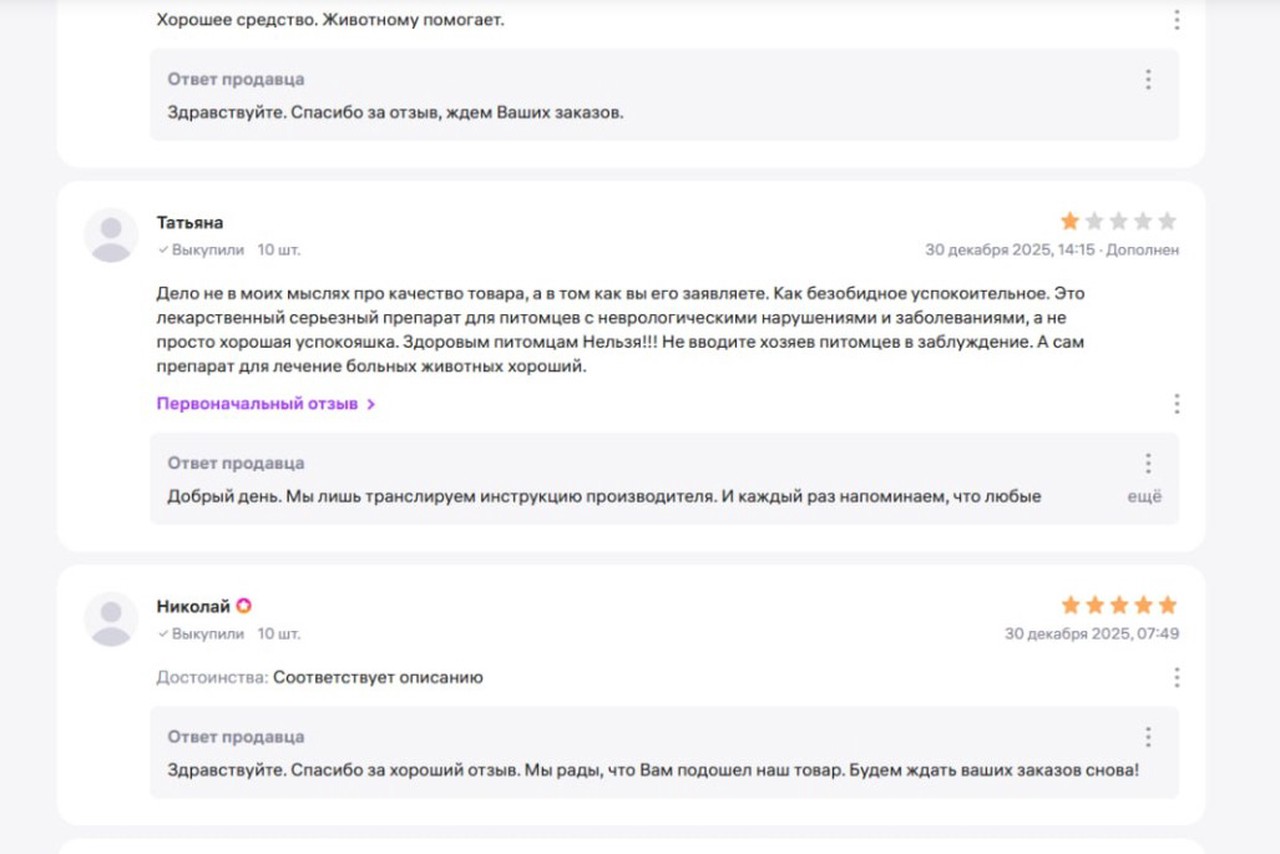Open options in seller reply to Николай
Image resolution: width=1280 pixels, height=854 pixels.
[1147, 737]
